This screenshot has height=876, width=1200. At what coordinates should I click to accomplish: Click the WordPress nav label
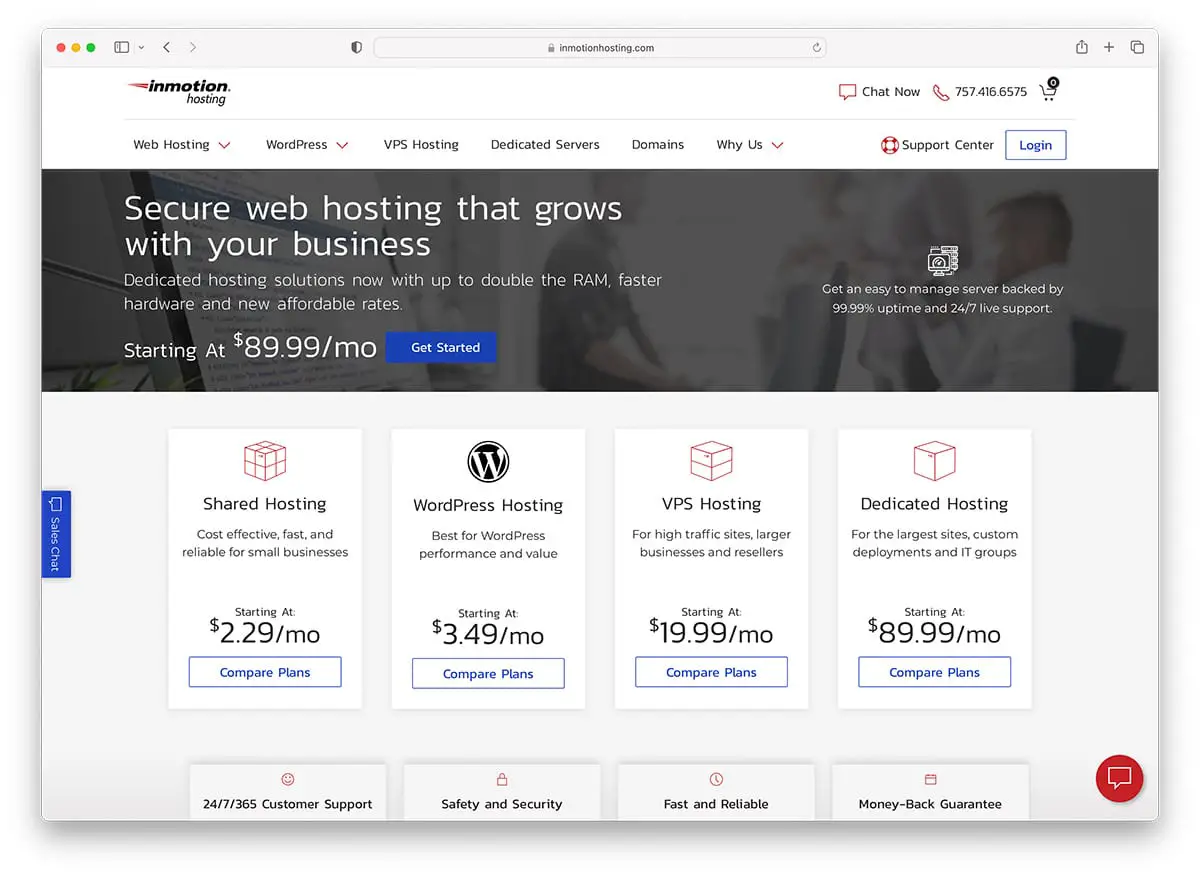pos(296,145)
